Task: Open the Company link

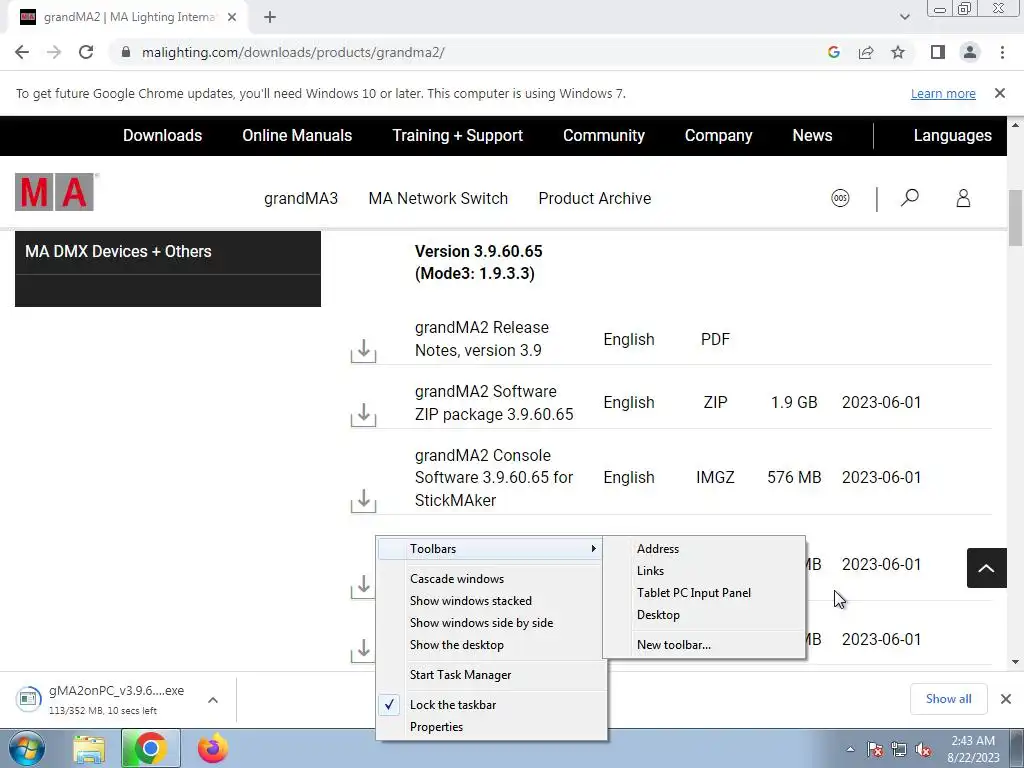Action: [x=718, y=135]
